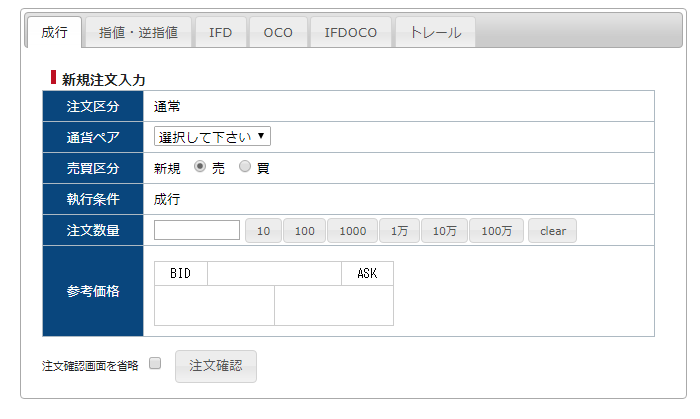
Task: Click the 100 quantity button
Action: [x=304, y=231]
